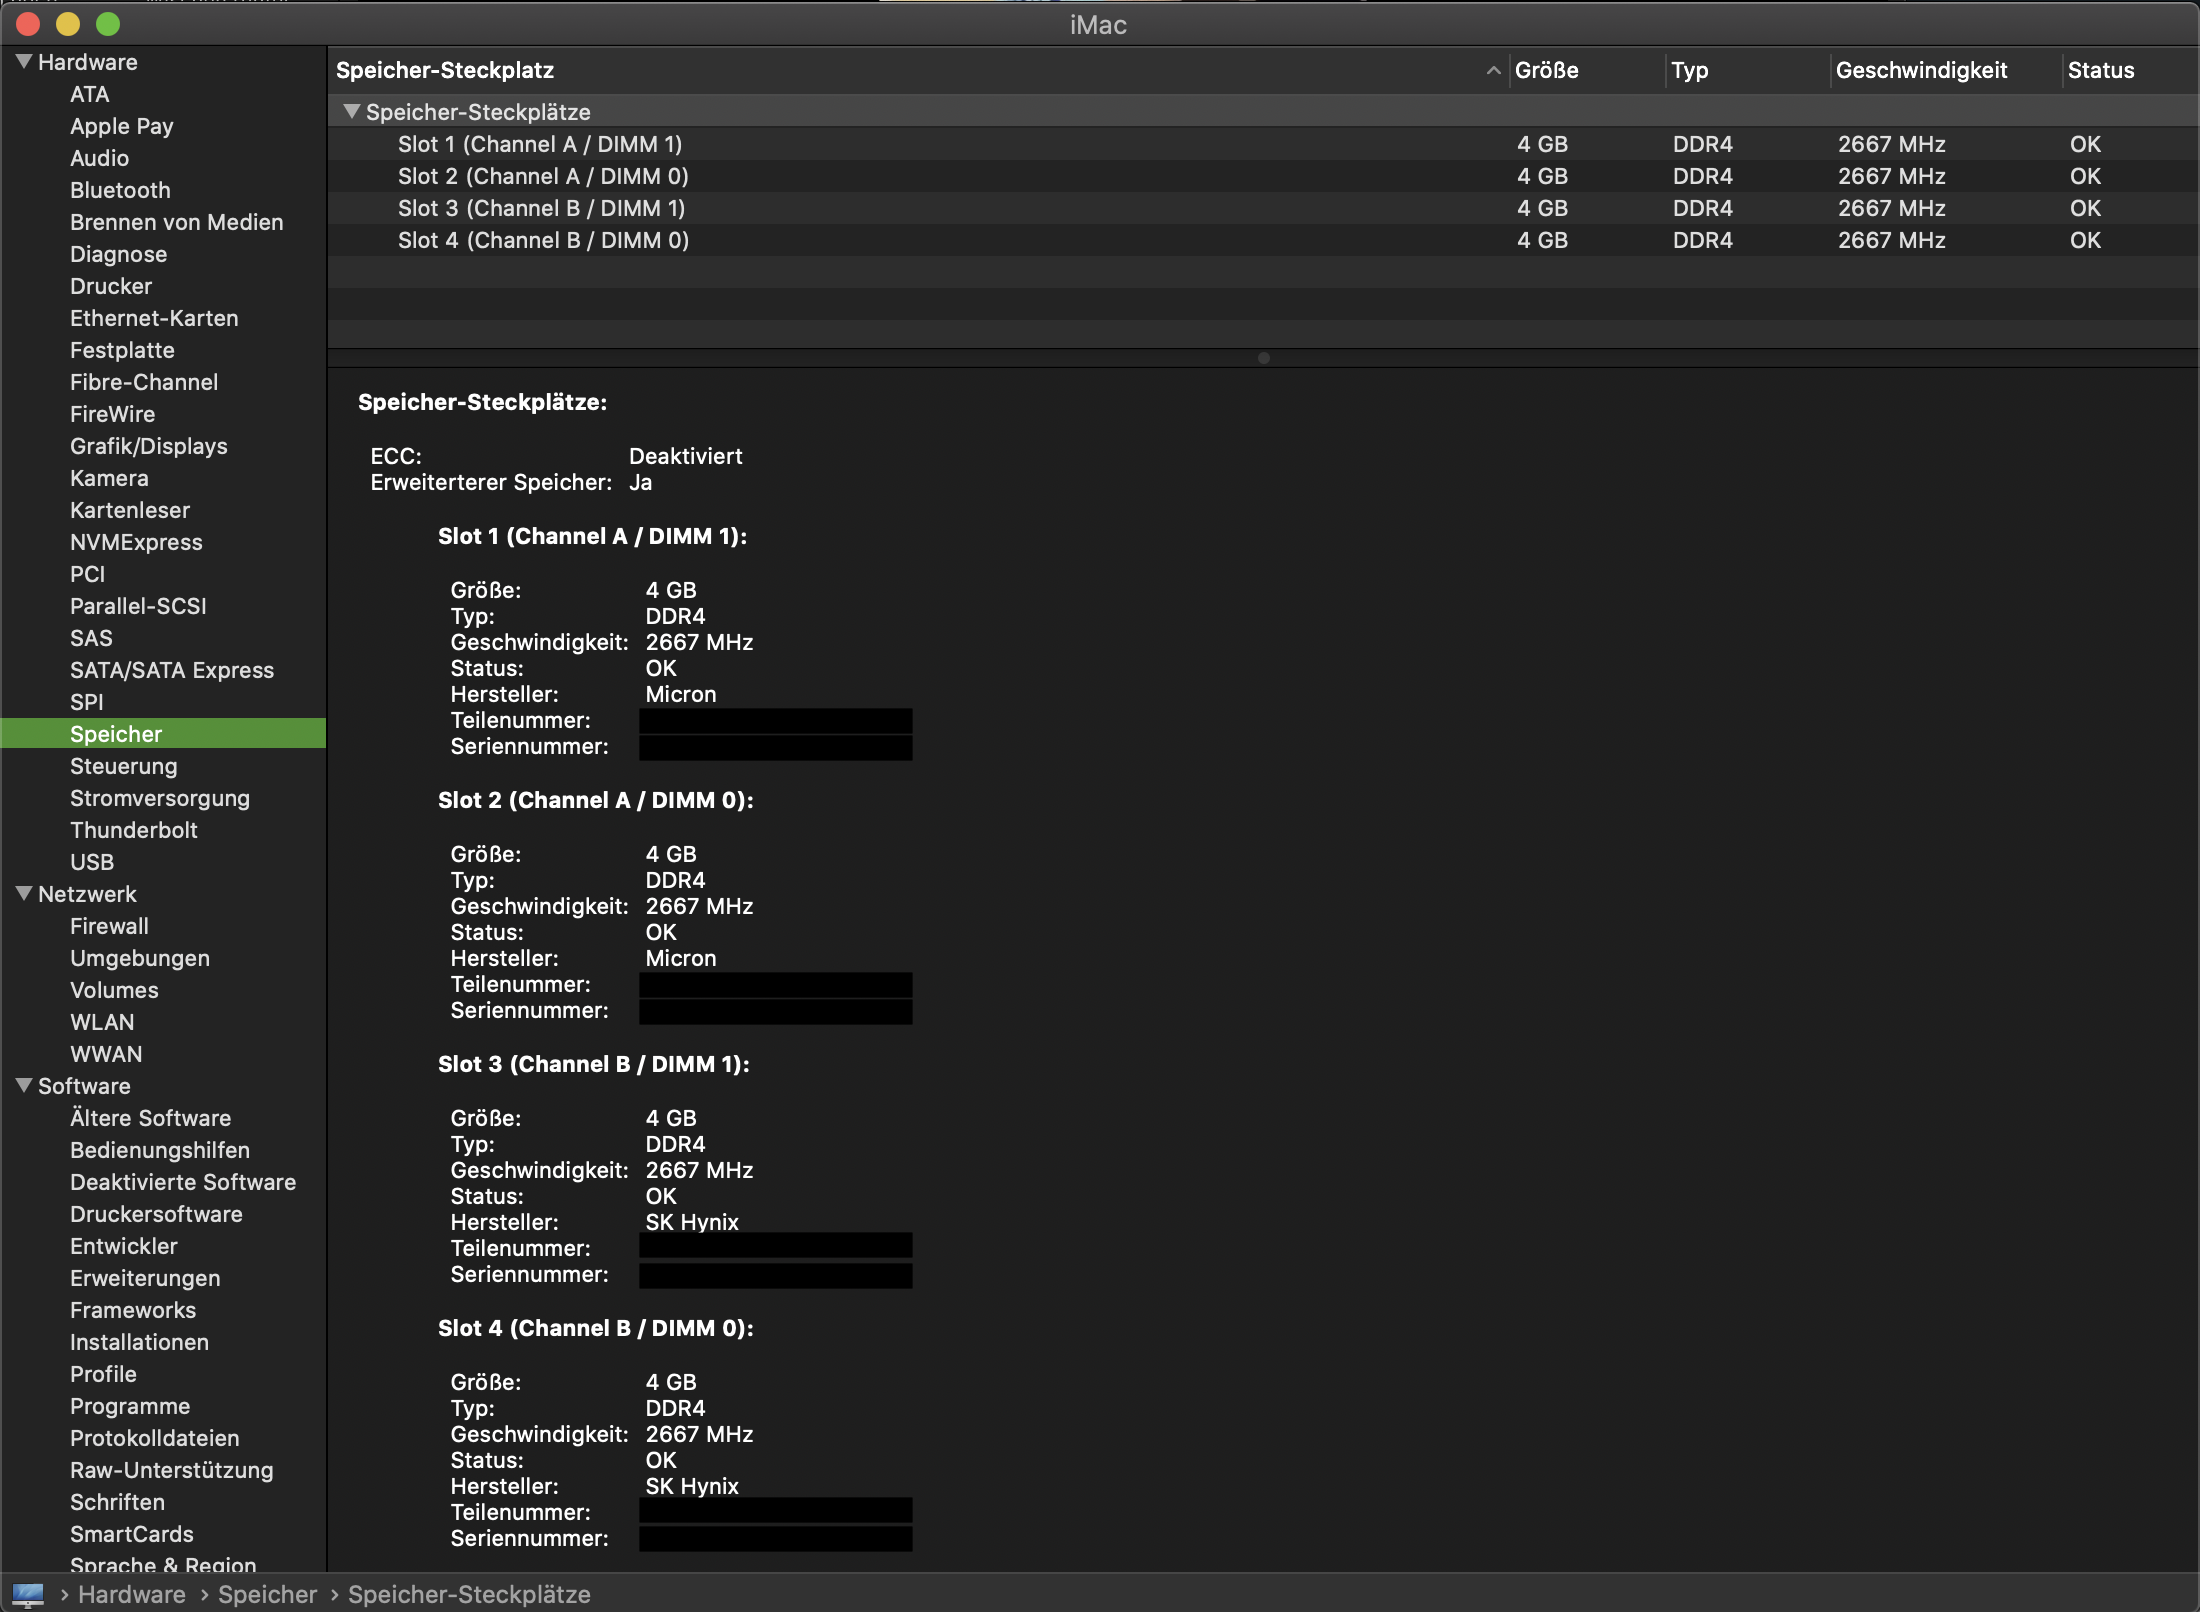2200x1612 pixels.
Task: Collapse the Netzwerk section in the sidebar
Action: click(24, 894)
